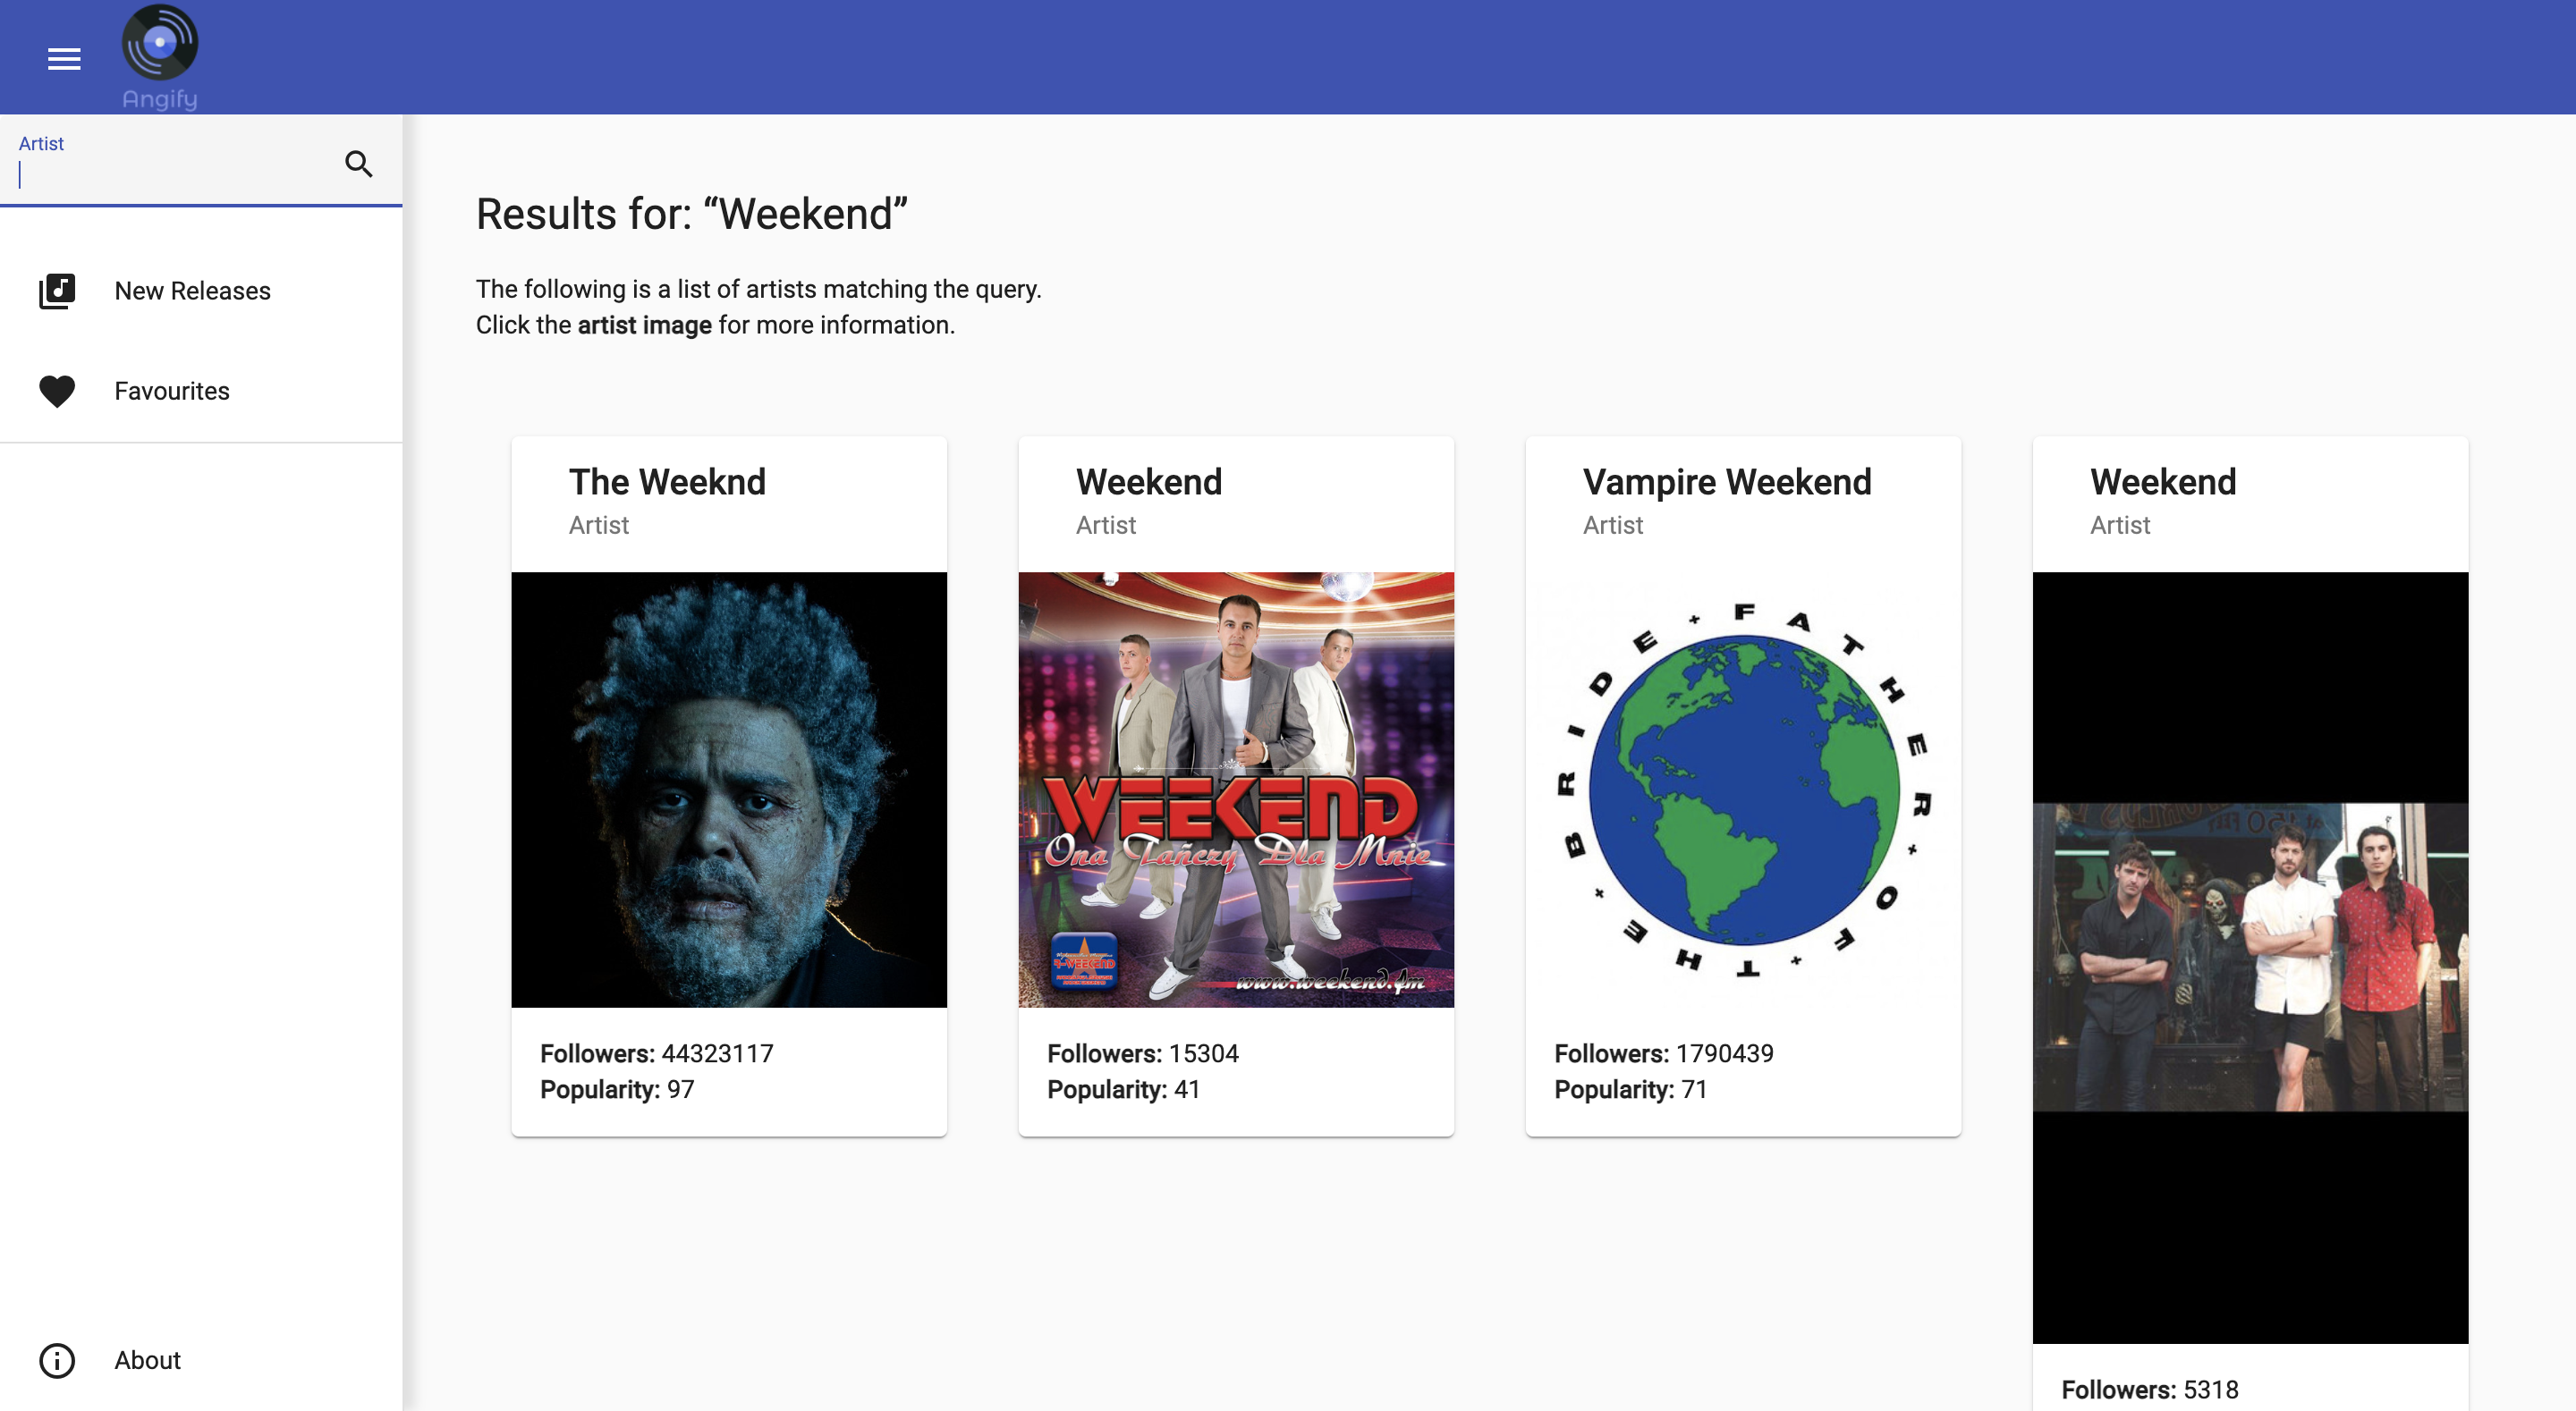Click the New Releases music library icon
The height and width of the screenshot is (1411, 2576).
pos(57,291)
